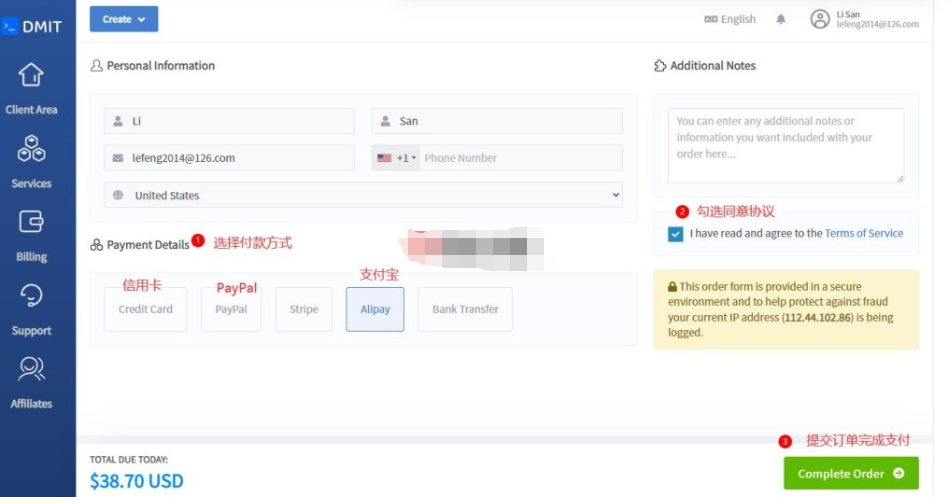Open the Billing wallet icon
This screenshot has width=952, height=504.
31,223
